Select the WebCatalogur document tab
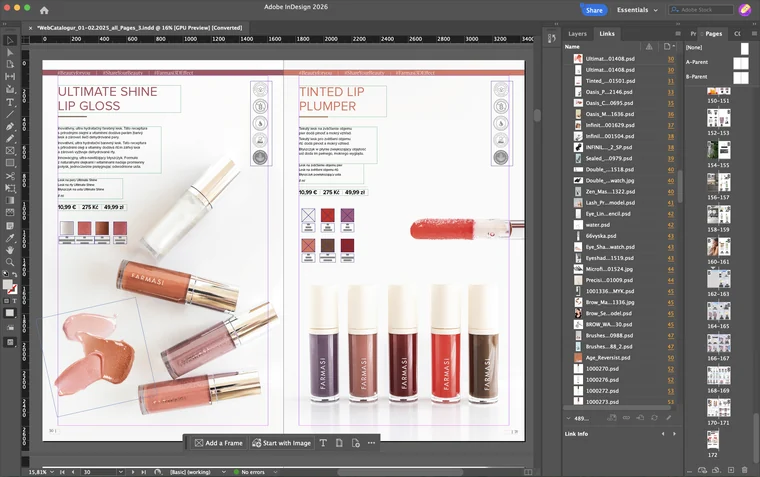This screenshot has width=760, height=477. 139,28
